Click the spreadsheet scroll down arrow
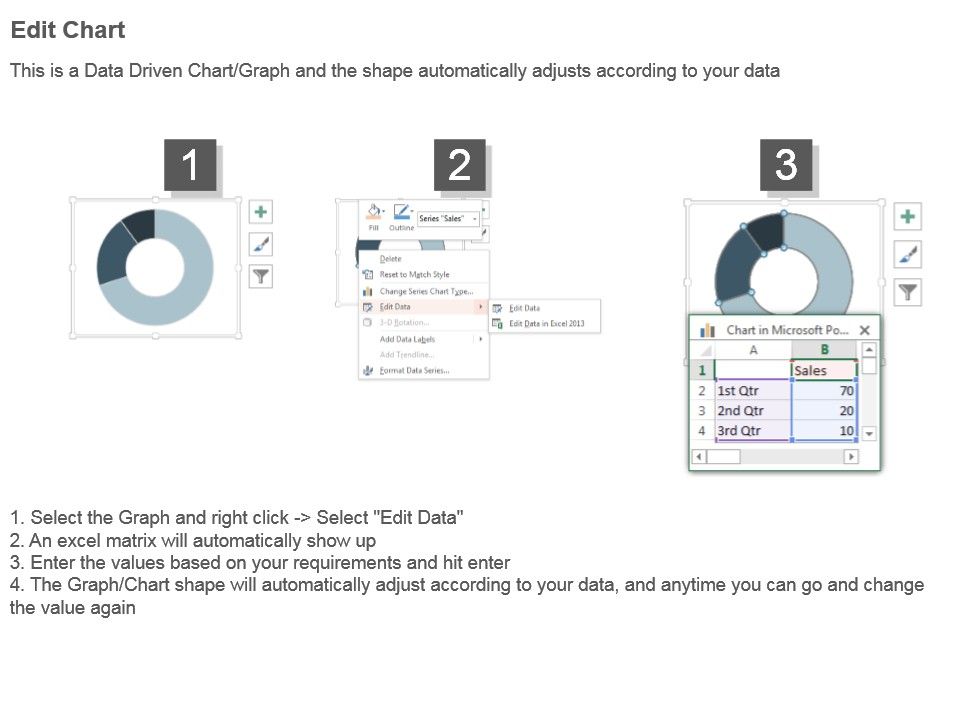Viewport: 960px width, 720px height. coord(869,433)
